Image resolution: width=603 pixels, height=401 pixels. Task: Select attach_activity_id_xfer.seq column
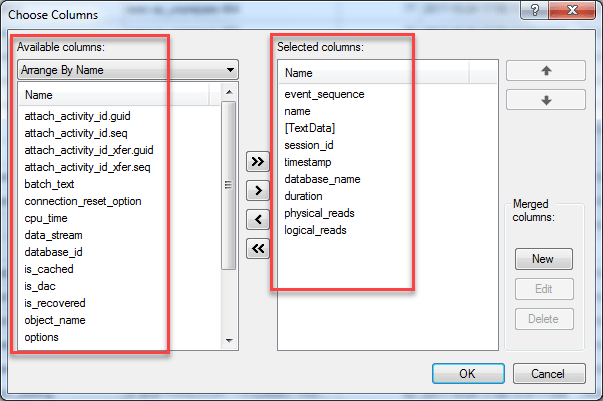[x=87, y=167]
